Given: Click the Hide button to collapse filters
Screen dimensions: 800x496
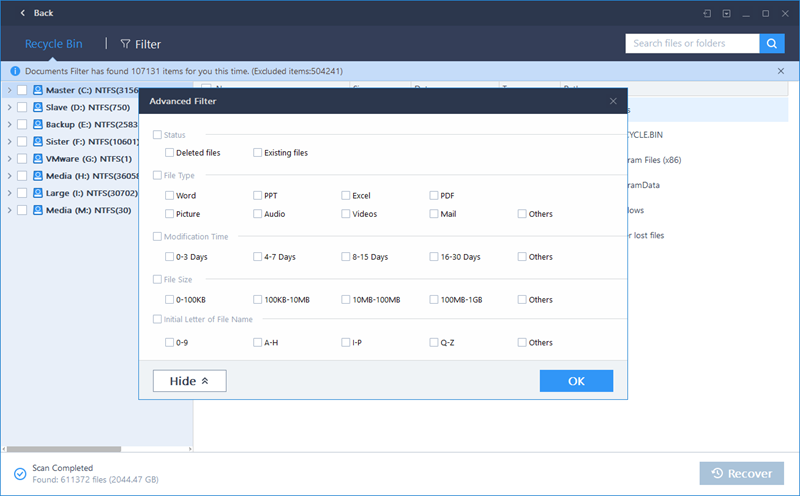Looking at the screenshot, I should click(x=189, y=381).
